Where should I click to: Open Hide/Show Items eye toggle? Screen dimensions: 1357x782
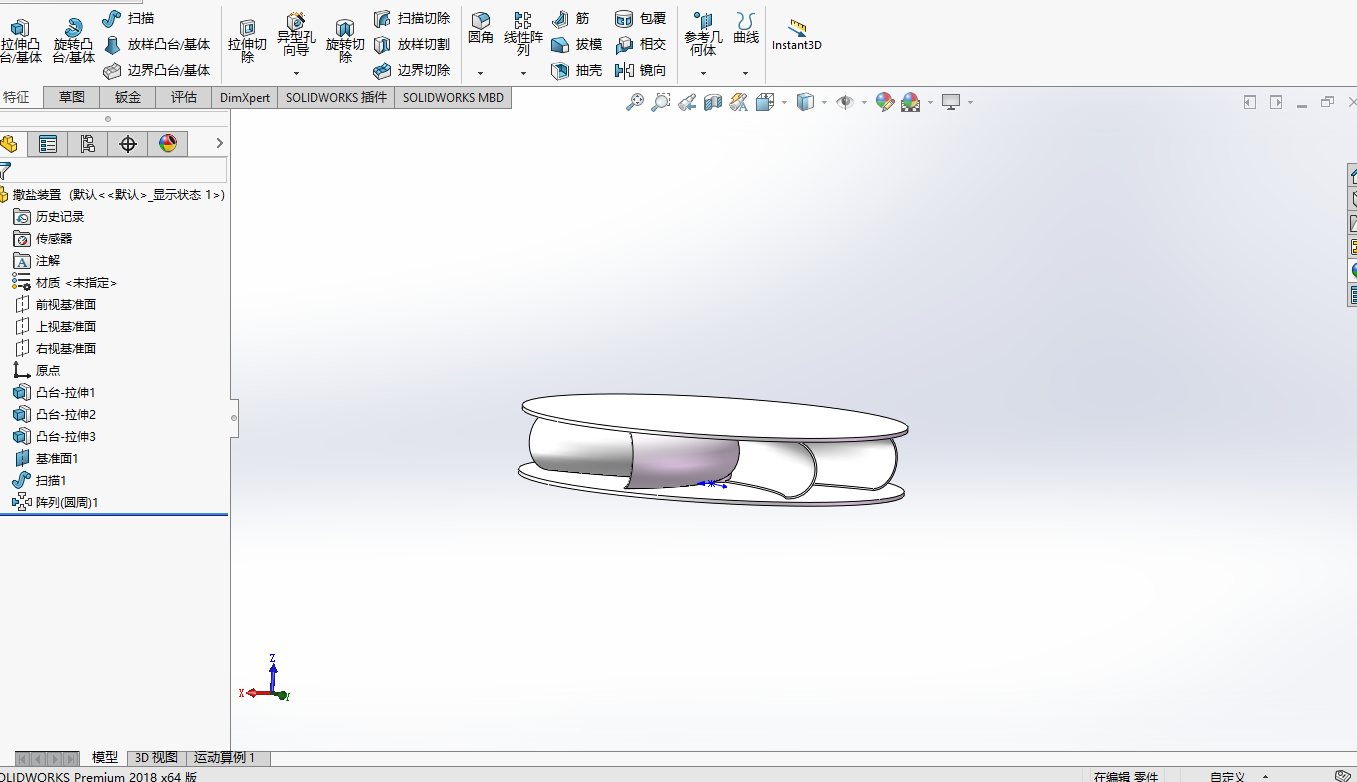point(845,102)
